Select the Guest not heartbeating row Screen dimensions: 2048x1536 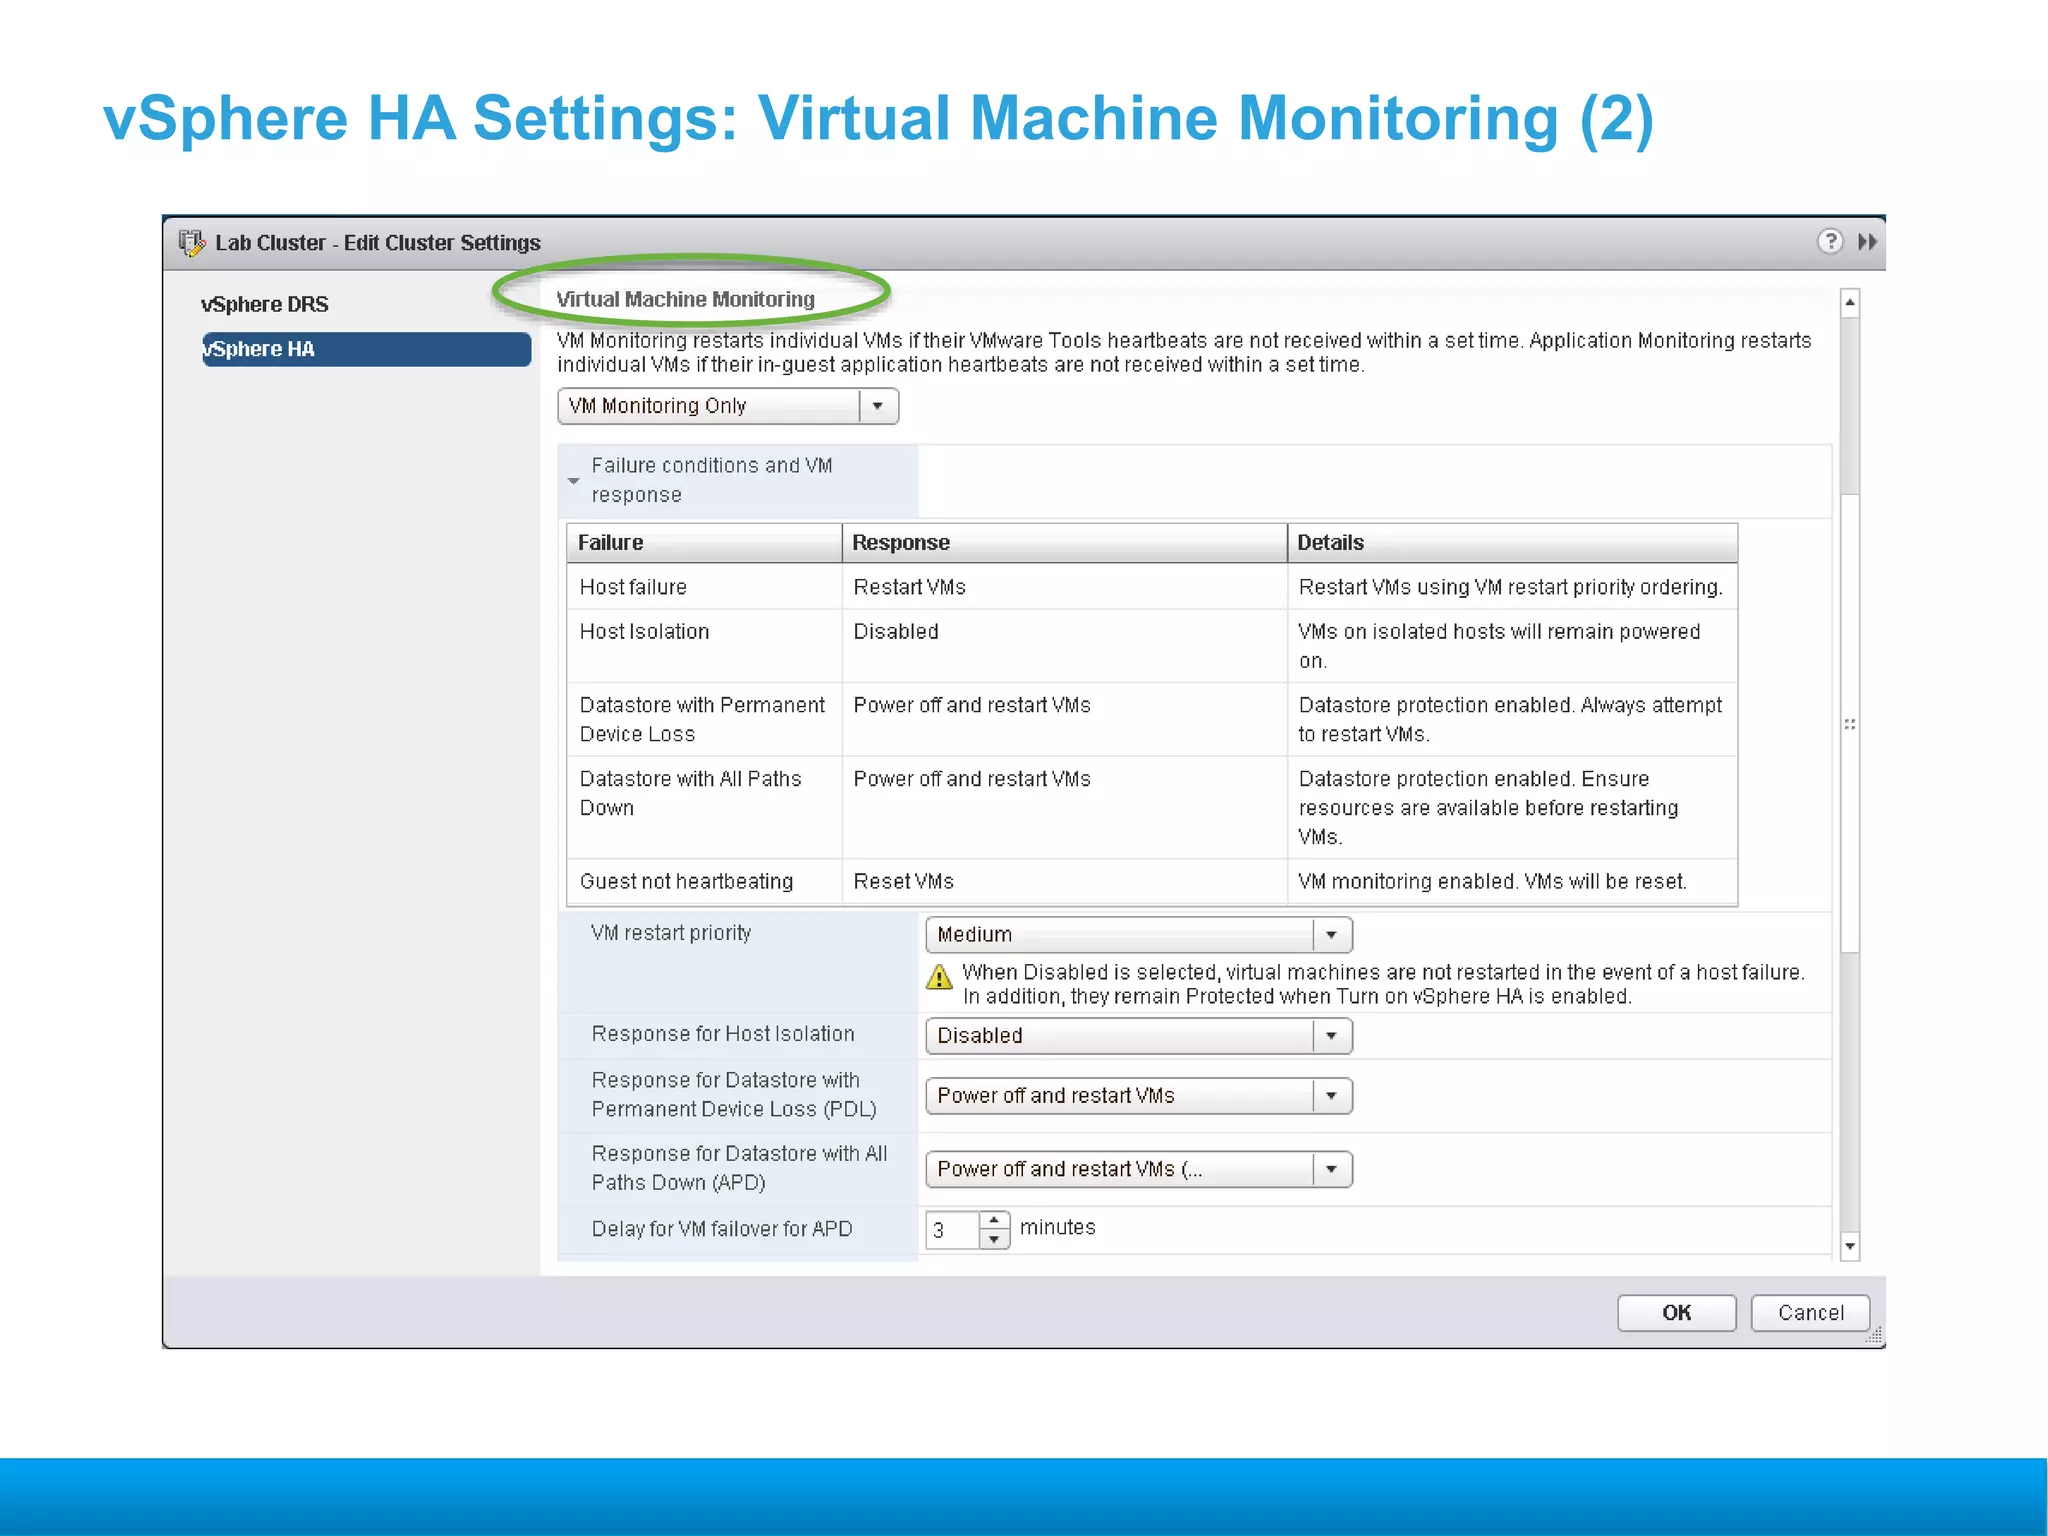[x=1152, y=882]
